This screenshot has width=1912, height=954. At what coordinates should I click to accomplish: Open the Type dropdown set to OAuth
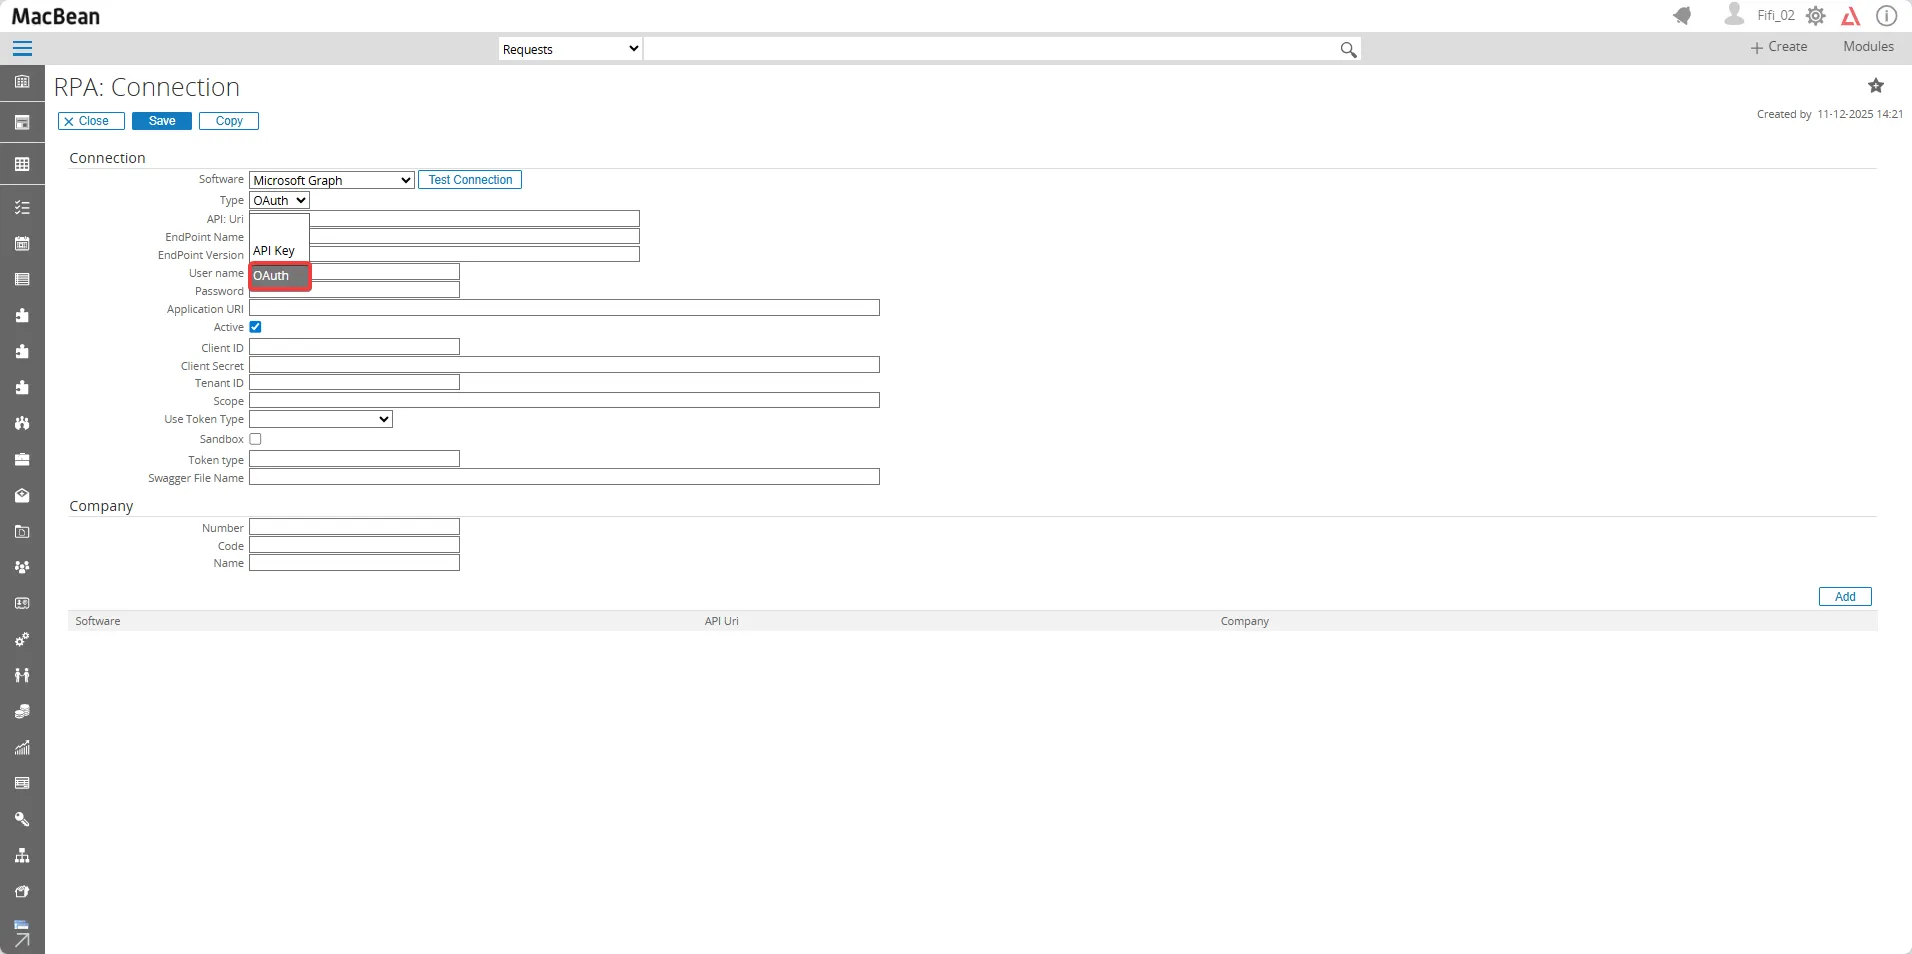(278, 200)
